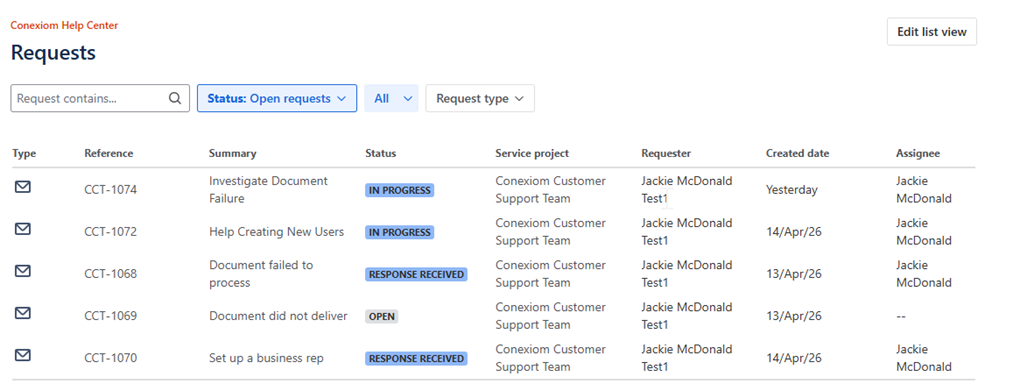
Task: Click the Requester column header
Action: point(666,153)
